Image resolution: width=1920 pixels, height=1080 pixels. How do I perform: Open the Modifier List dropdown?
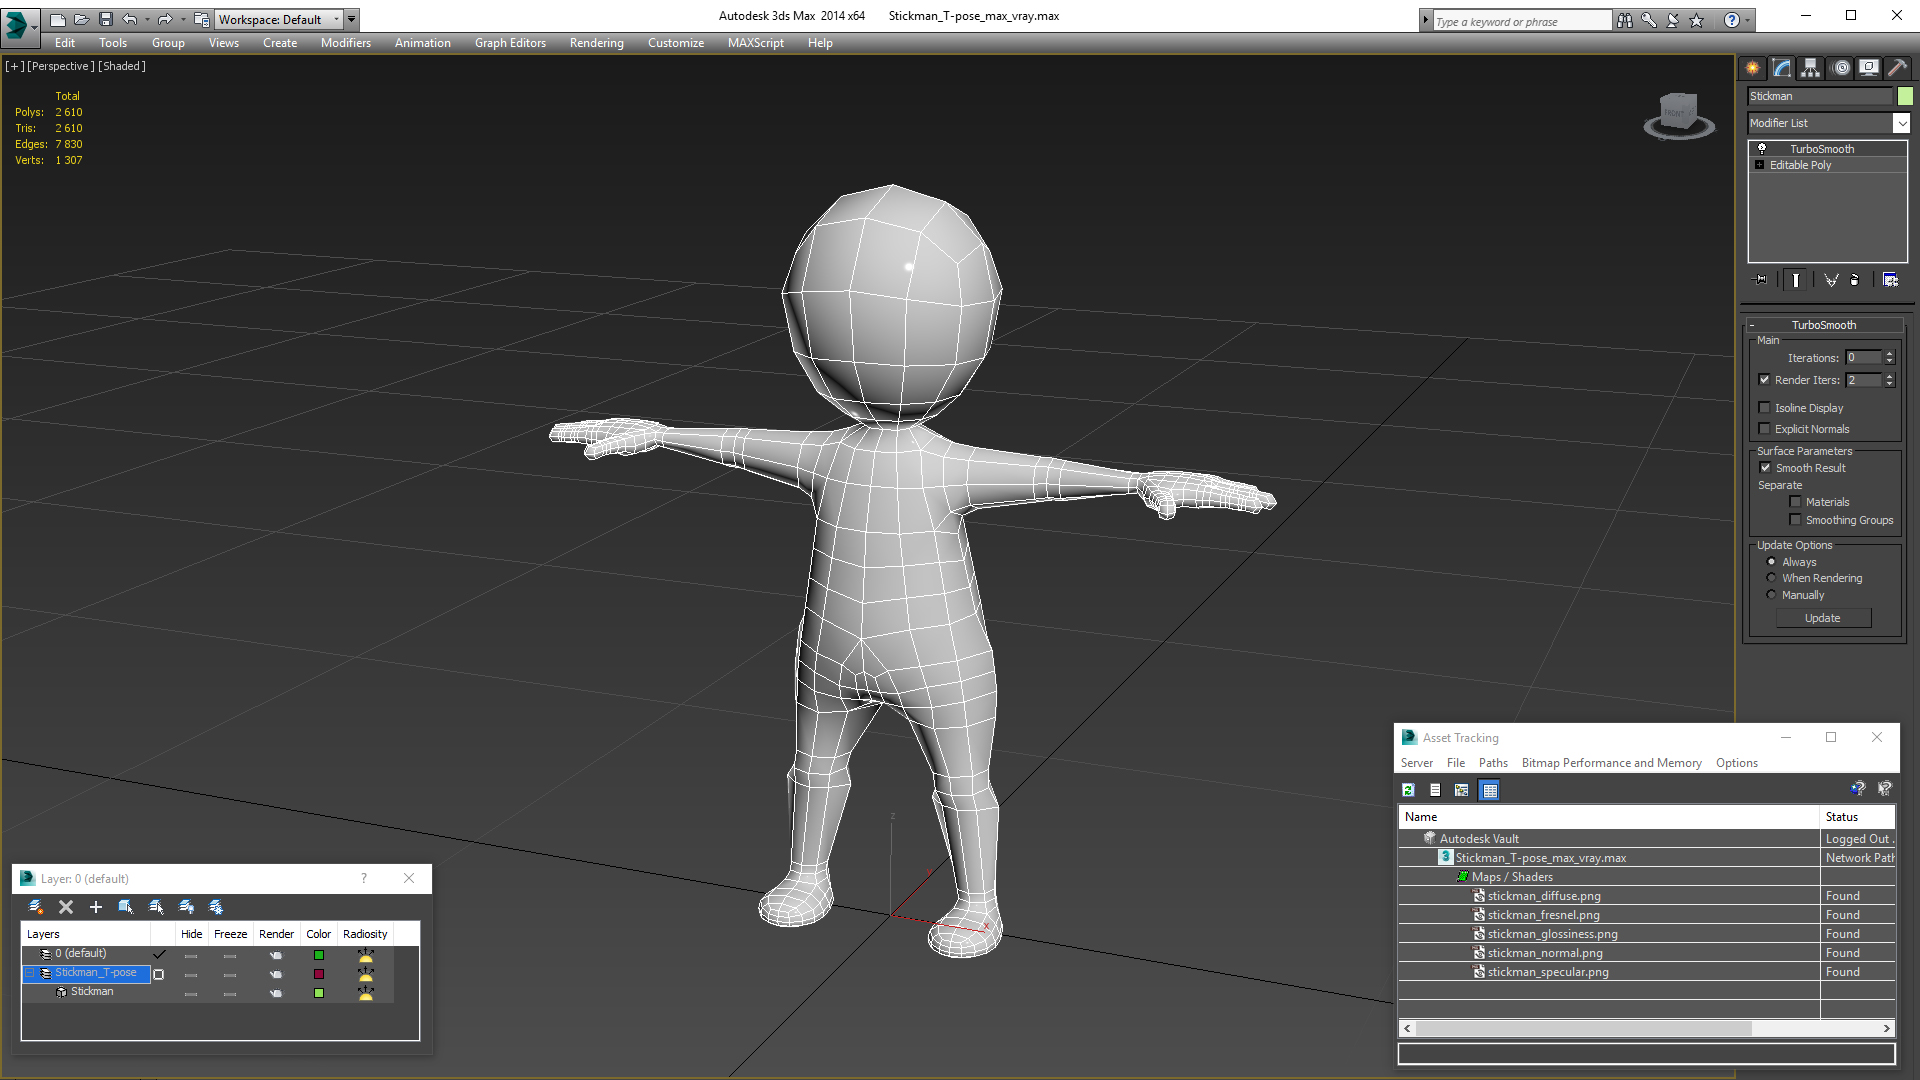click(1899, 123)
